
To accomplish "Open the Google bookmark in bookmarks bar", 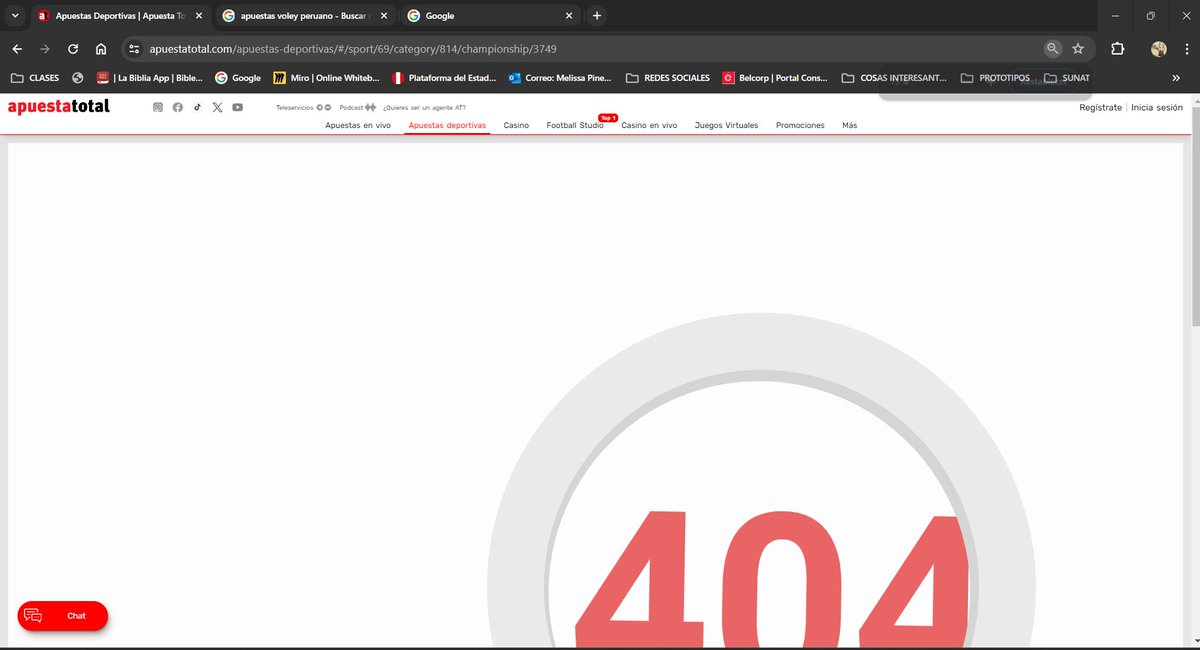I will pos(238,78).
